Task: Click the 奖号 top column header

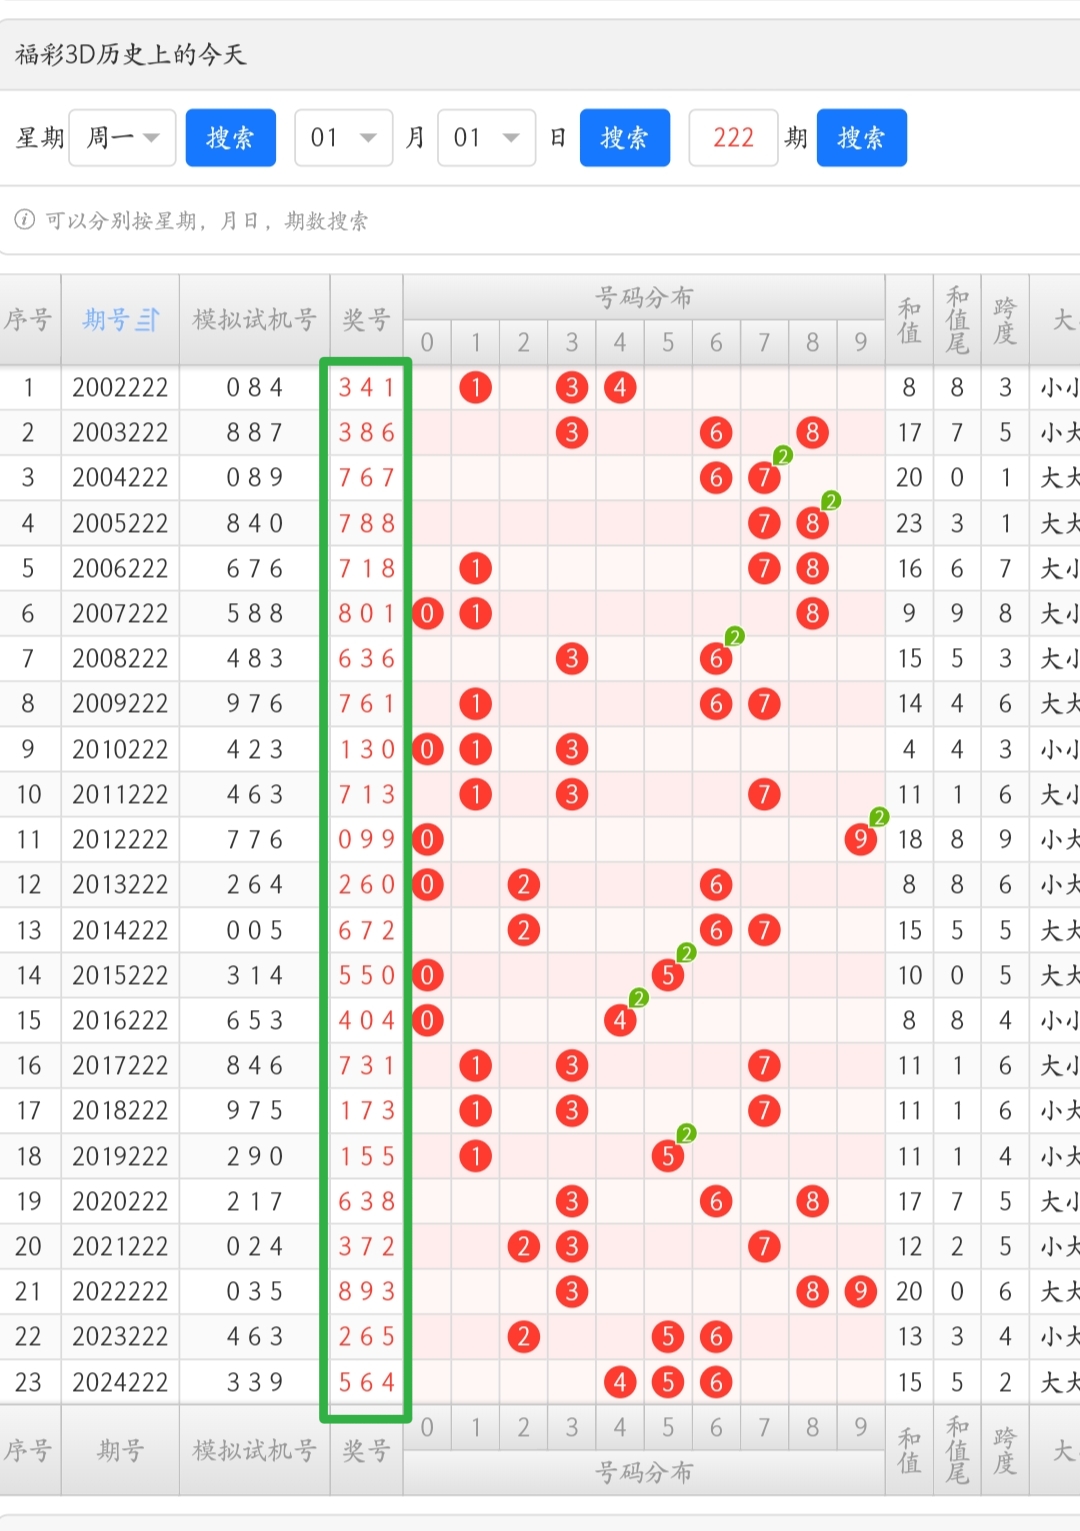Action: point(366,320)
